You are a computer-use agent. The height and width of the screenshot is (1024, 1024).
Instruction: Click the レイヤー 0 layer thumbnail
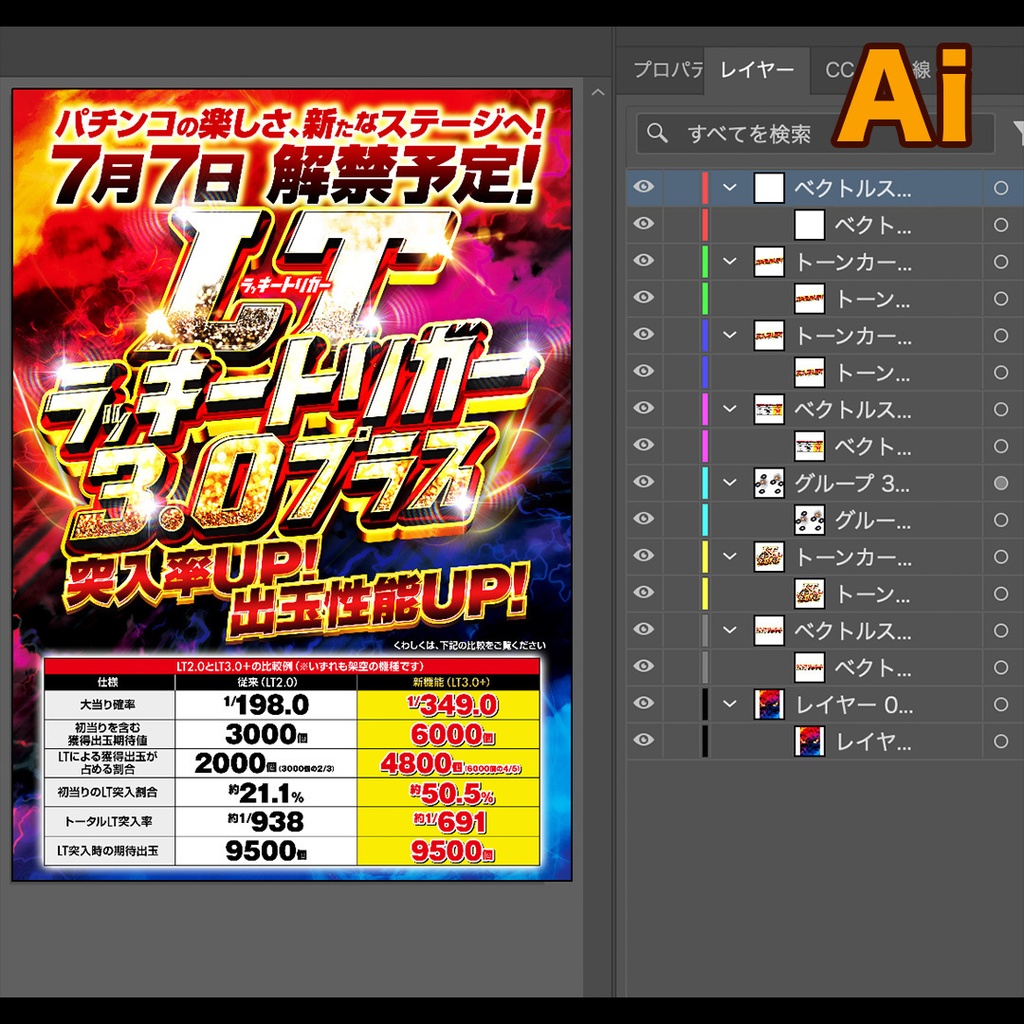(x=769, y=703)
